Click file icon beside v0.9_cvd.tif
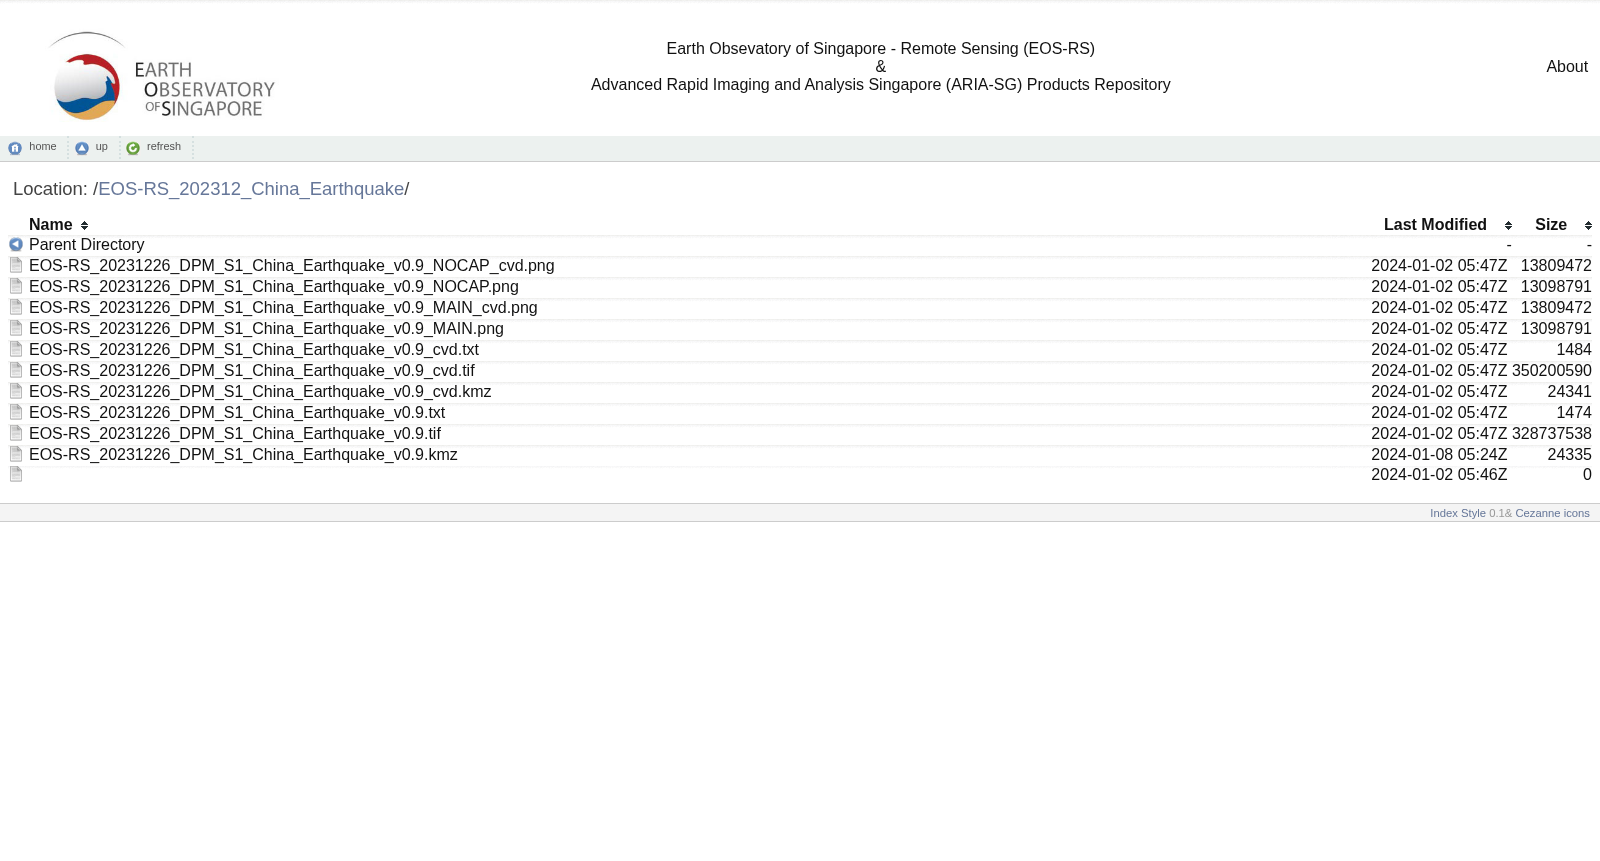The image size is (1600, 861). coord(16,370)
